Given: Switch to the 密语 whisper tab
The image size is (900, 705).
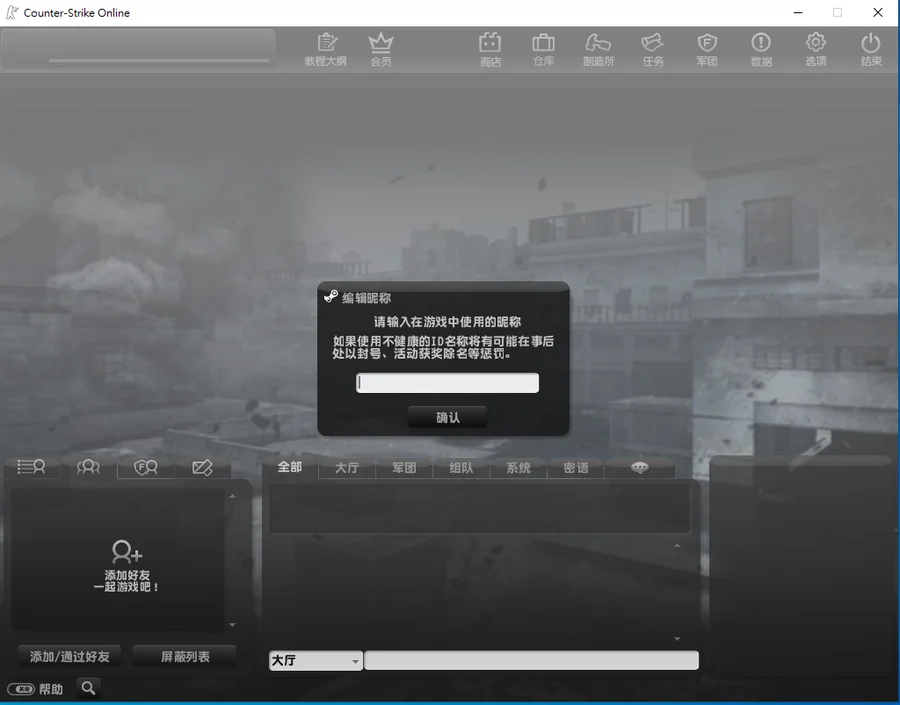Looking at the screenshot, I should [576, 468].
